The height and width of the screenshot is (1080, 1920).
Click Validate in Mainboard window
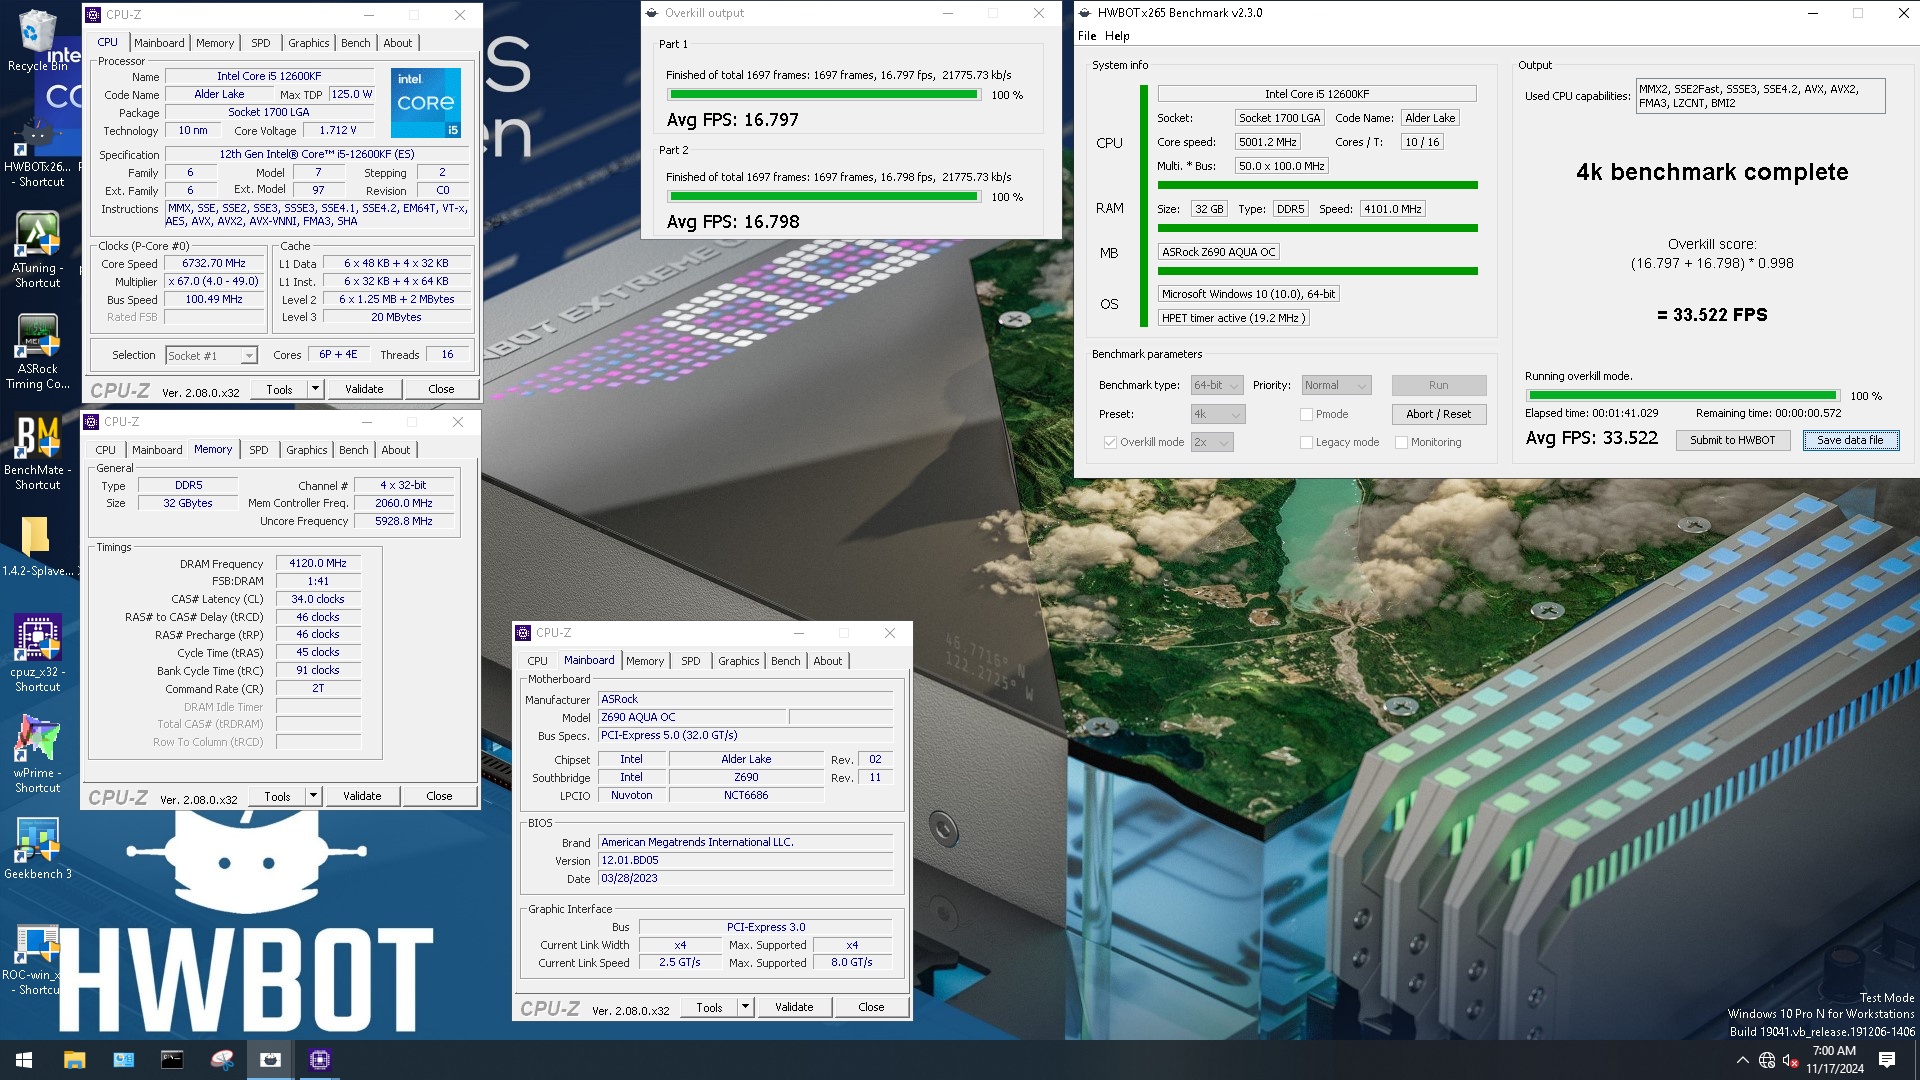point(794,1007)
